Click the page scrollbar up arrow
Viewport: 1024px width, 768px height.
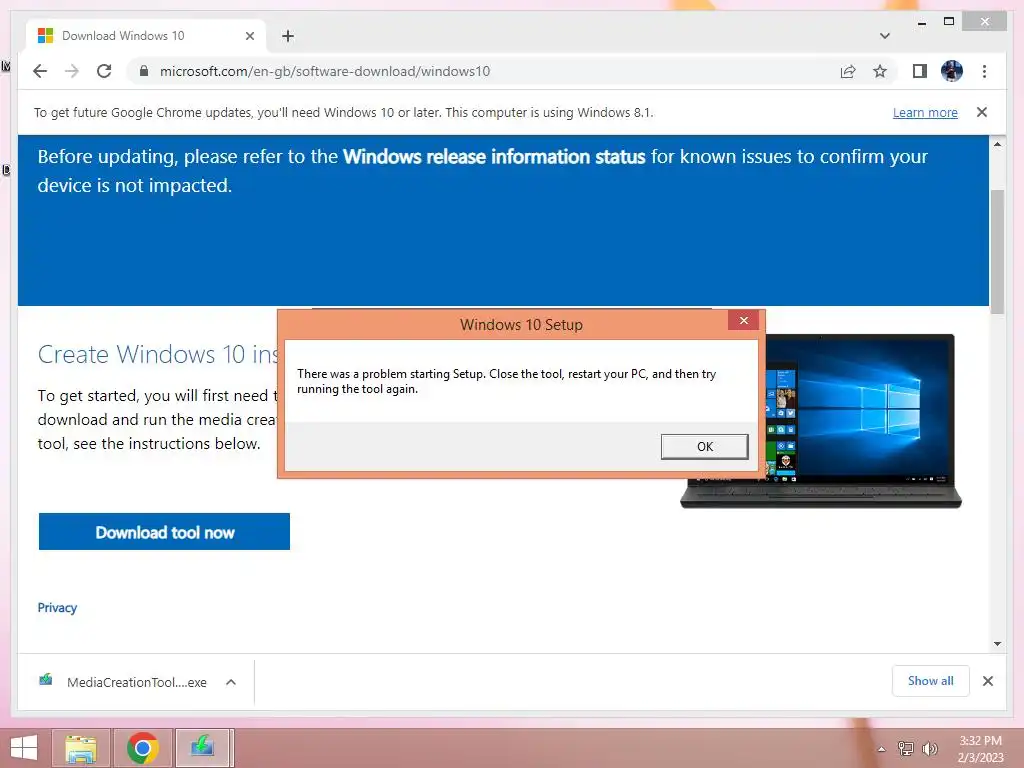click(x=997, y=144)
